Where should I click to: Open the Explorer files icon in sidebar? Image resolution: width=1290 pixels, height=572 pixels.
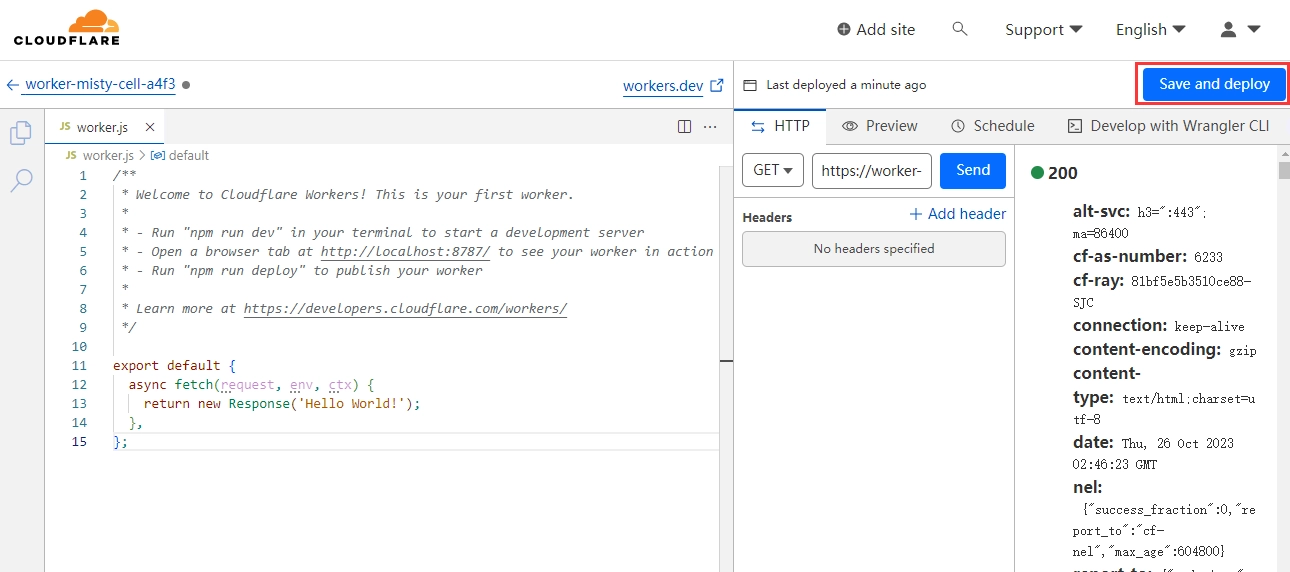(x=21, y=133)
